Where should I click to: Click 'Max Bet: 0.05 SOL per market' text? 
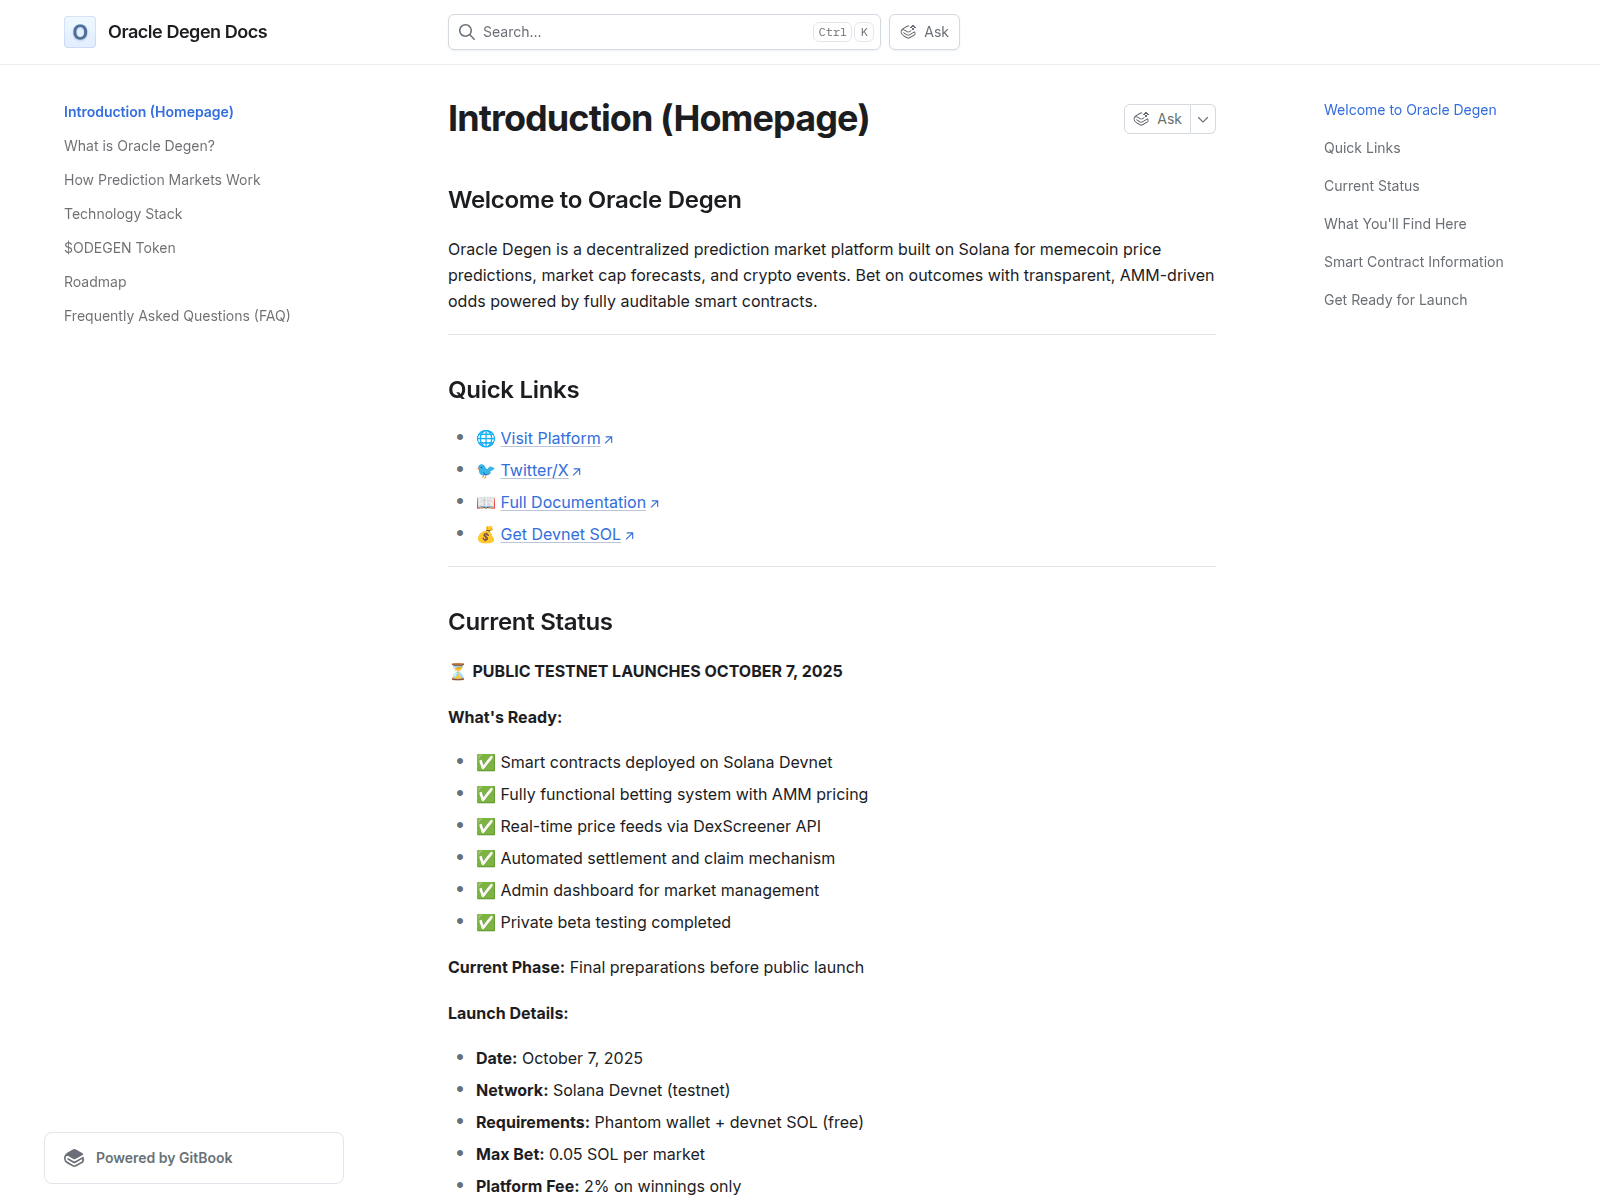590,1154
